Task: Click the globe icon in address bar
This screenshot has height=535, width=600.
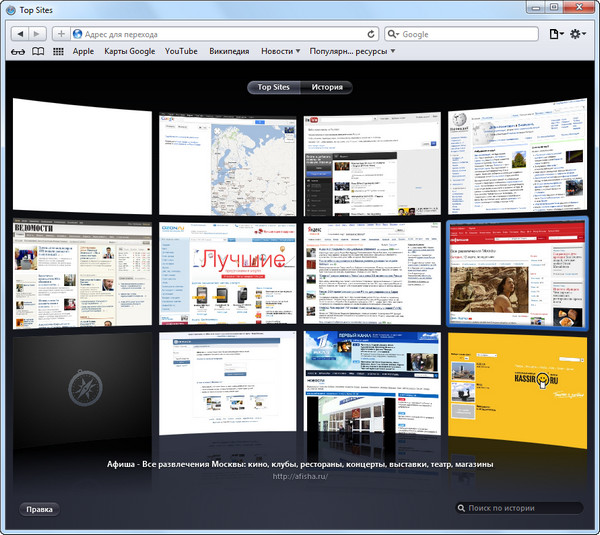Action: tap(77, 34)
